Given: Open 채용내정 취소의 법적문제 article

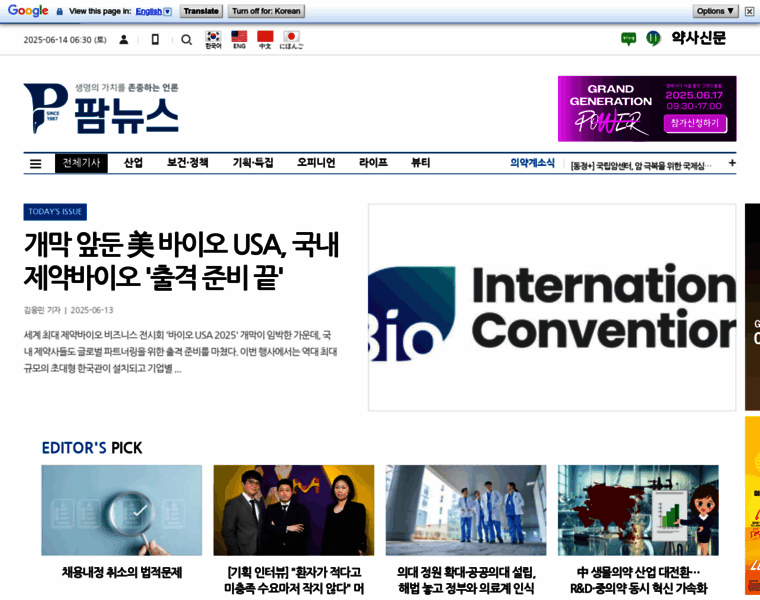Looking at the screenshot, I should pos(122,573).
